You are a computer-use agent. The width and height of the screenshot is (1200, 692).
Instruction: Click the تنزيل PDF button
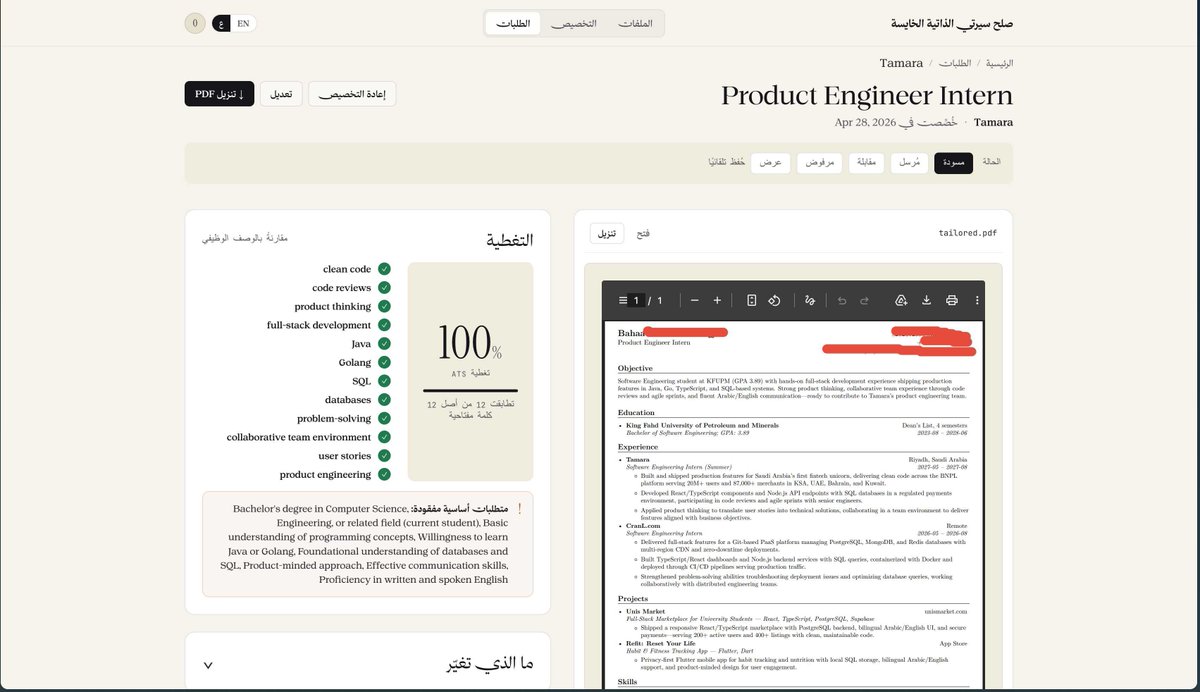coord(219,94)
